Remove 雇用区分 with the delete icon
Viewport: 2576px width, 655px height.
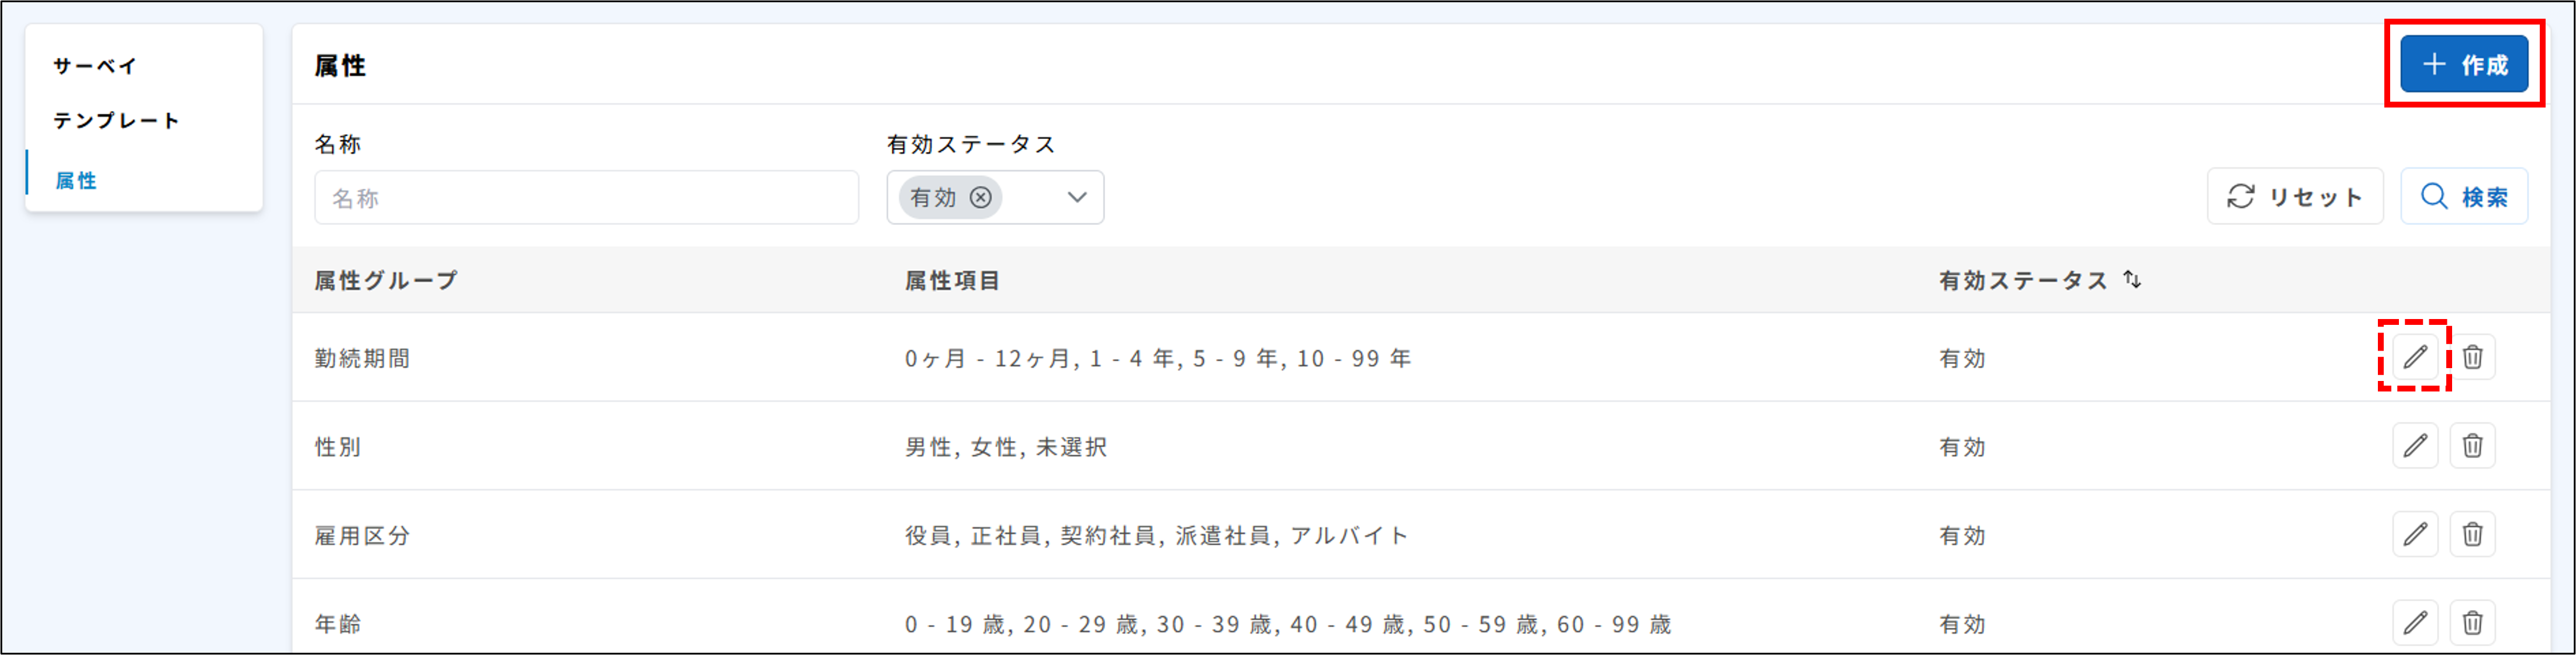click(2474, 535)
